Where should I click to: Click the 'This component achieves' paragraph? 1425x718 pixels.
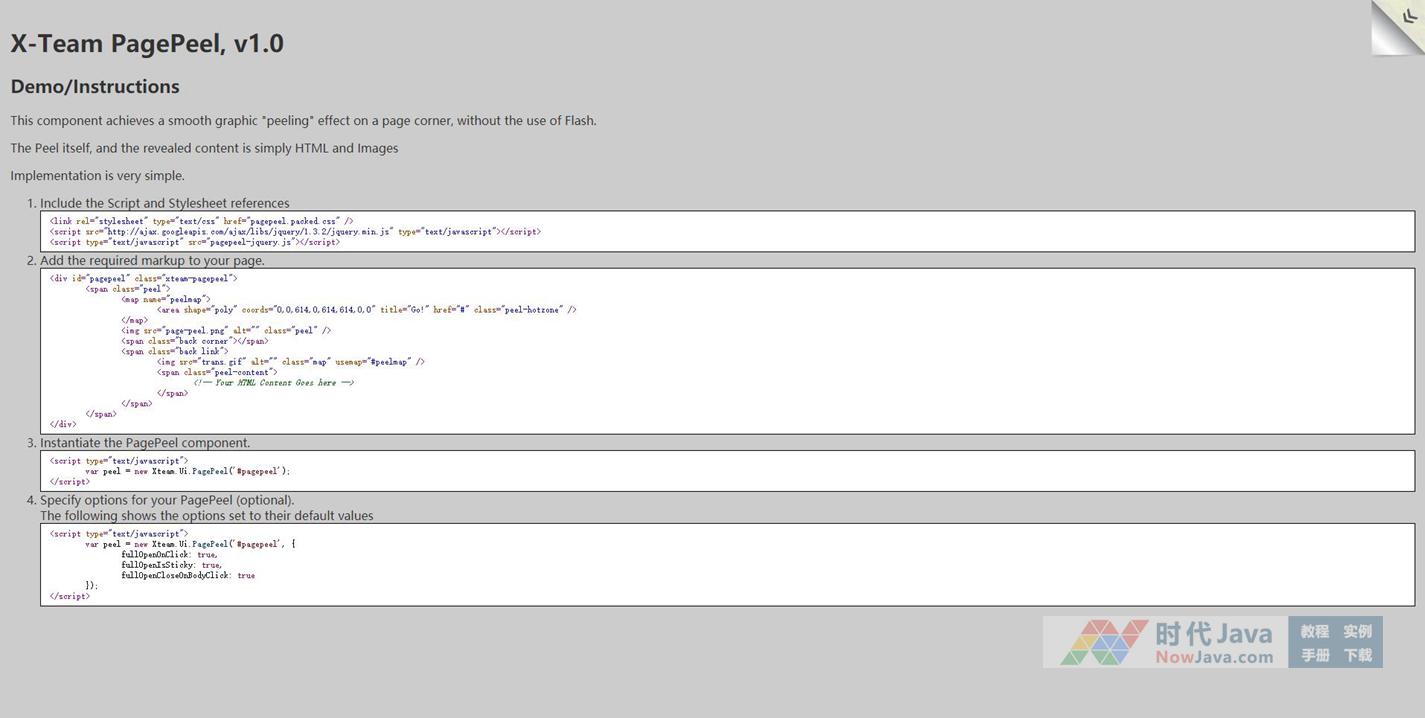(x=303, y=121)
